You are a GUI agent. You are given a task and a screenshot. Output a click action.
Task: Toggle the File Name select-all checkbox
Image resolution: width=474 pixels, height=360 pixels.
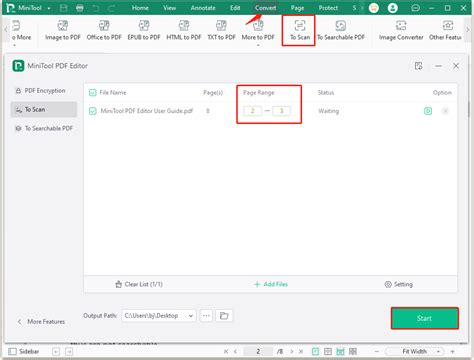tap(93, 93)
